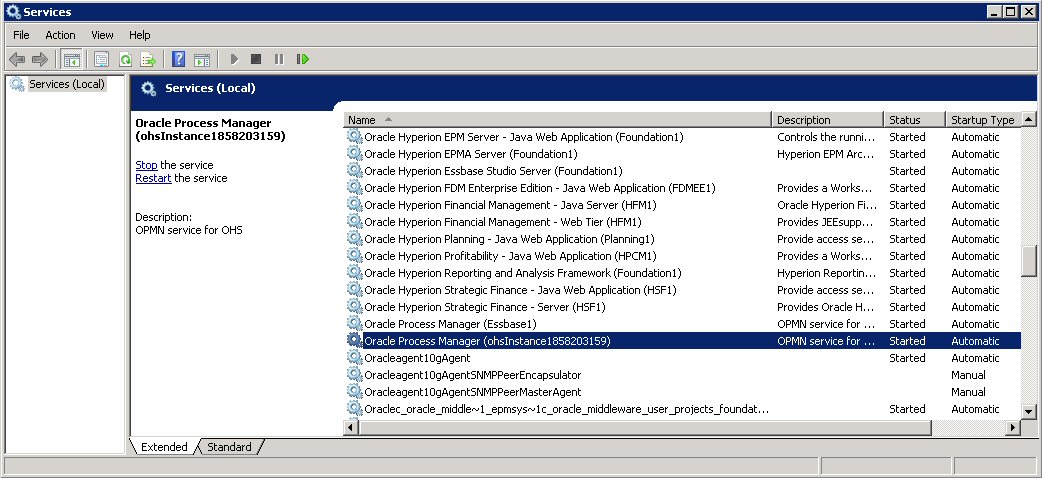Click 'Oracle Hyperion Fi...' description cell
The width and height of the screenshot is (1042, 478).
(x=827, y=205)
